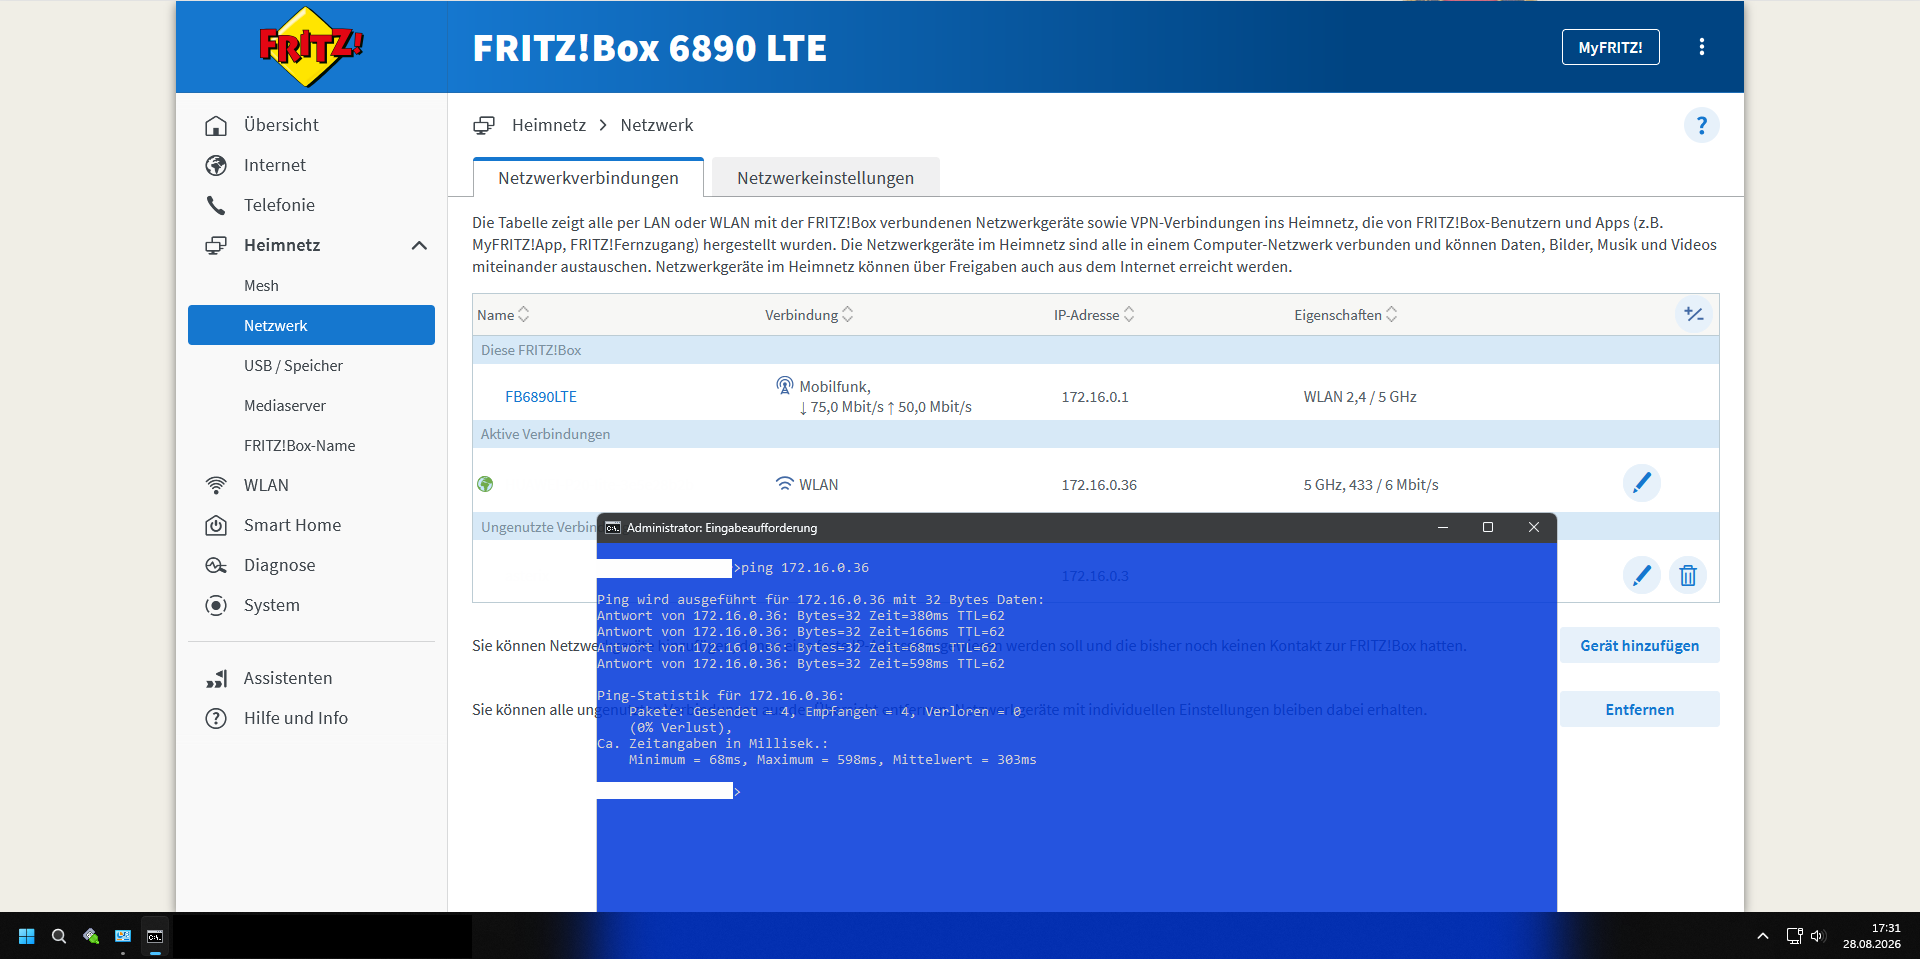
Task: Click the FRITZ! logo
Action: pos(311,47)
